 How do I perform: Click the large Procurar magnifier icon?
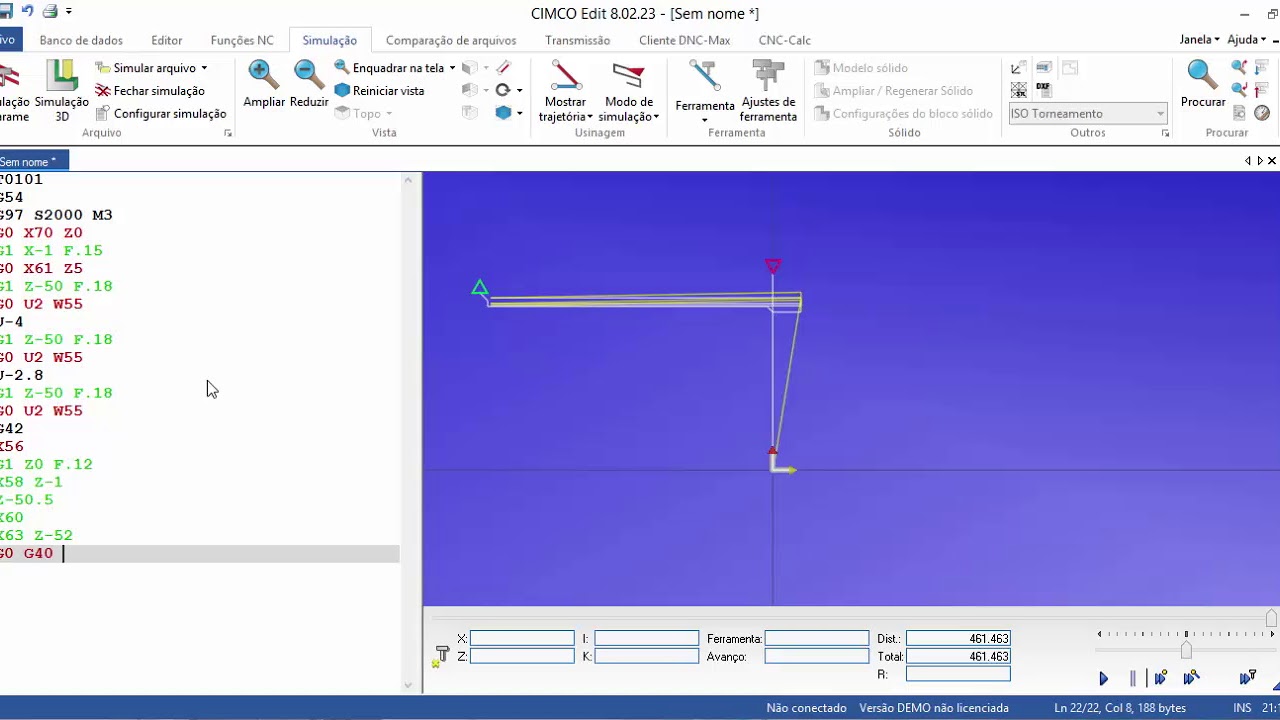click(x=1202, y=75)
